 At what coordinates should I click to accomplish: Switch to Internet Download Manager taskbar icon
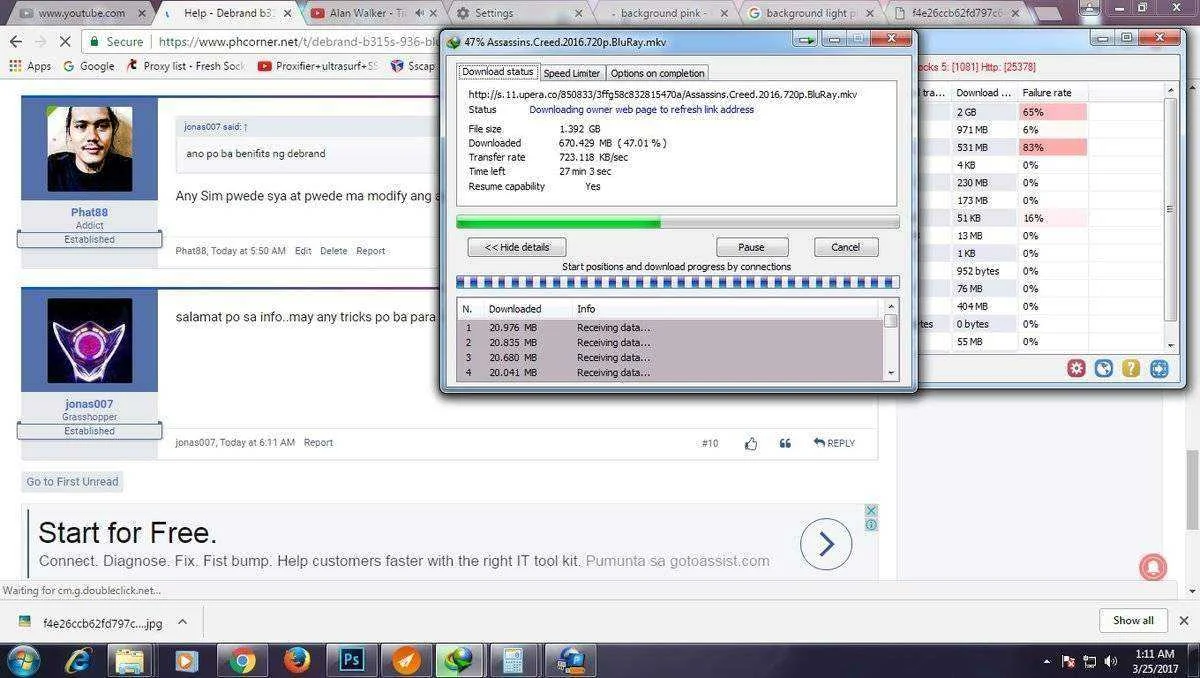click(x=460, y=661)
